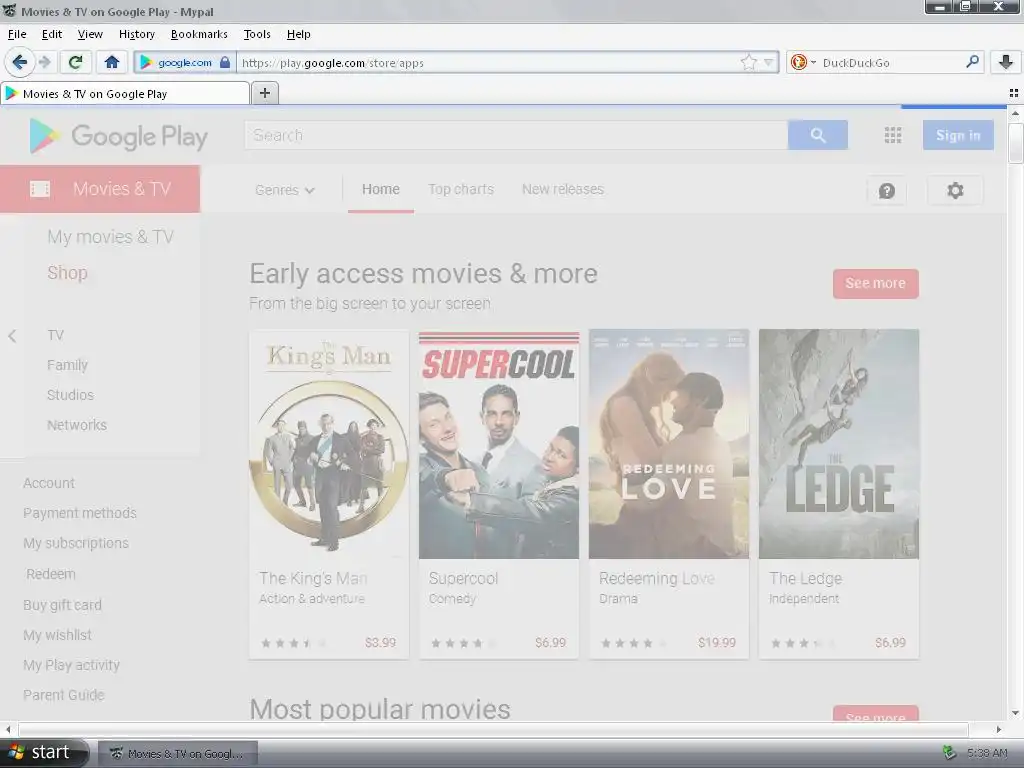Screen dimensions: 1024x768
Task: Bookmark this page with the star icon
Action: coord(748,63)
